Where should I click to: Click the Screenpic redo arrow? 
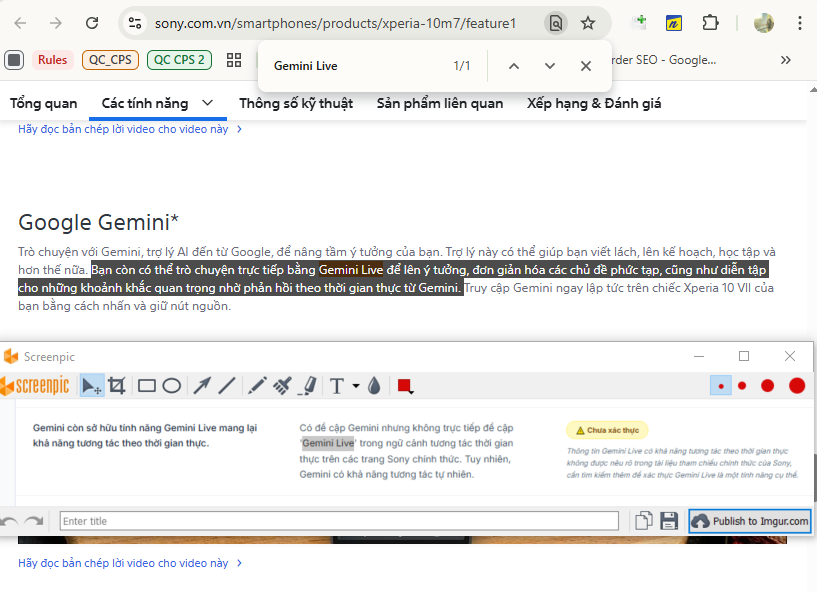click(x=34, y=521)
